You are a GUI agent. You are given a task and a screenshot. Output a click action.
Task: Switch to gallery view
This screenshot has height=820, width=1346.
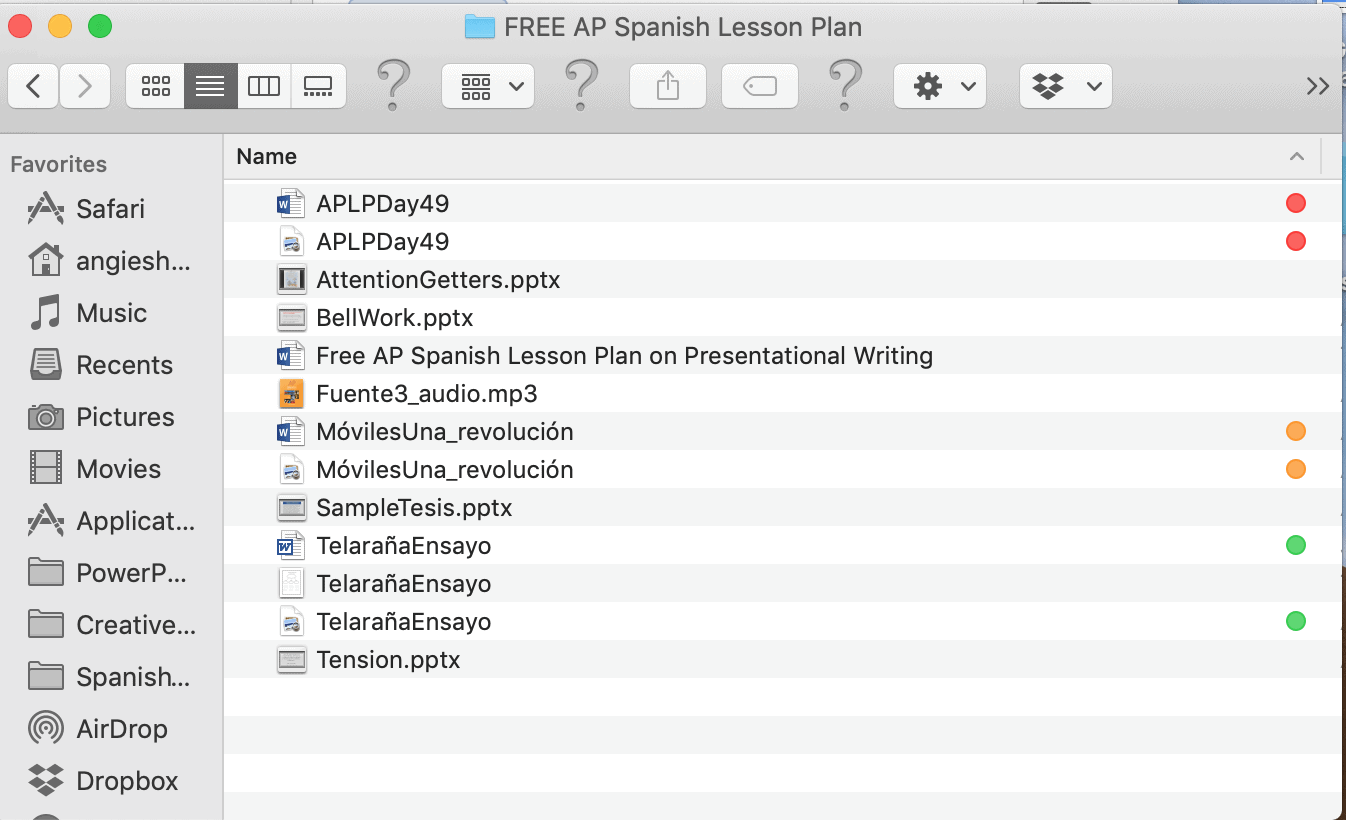click(318, 85)
